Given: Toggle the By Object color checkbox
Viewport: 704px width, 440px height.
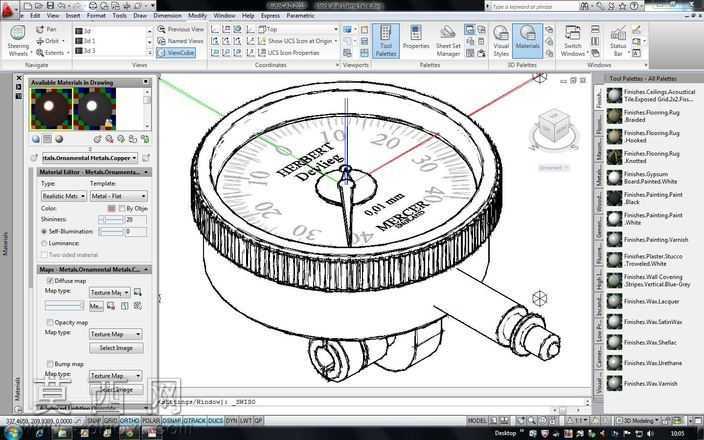Looking at the screenshot, I should (x=122, y=209).
